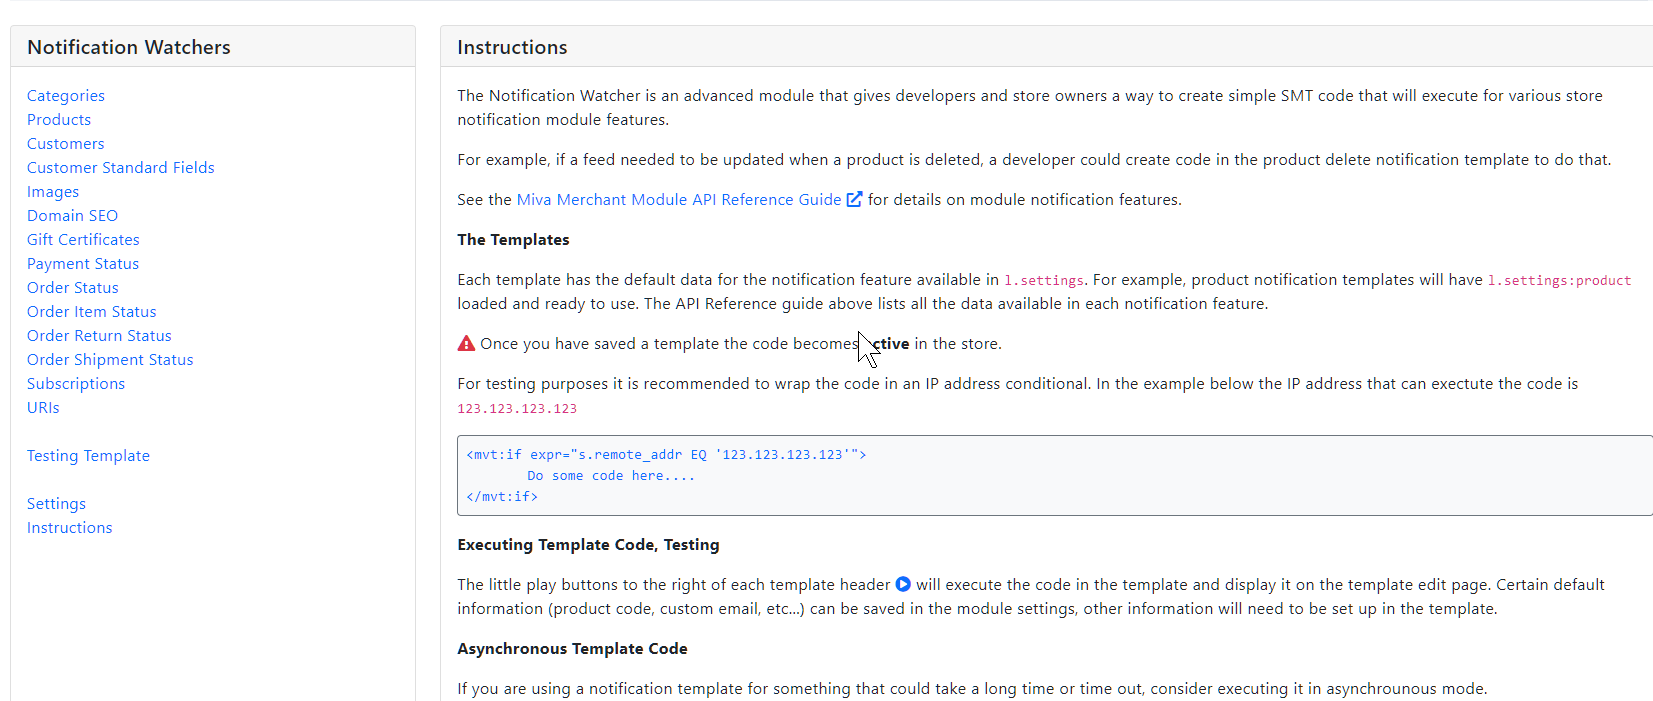The width and height of the screenshot is (1653, 701).
Task: Click the blue play button icon
Action: 903,584
